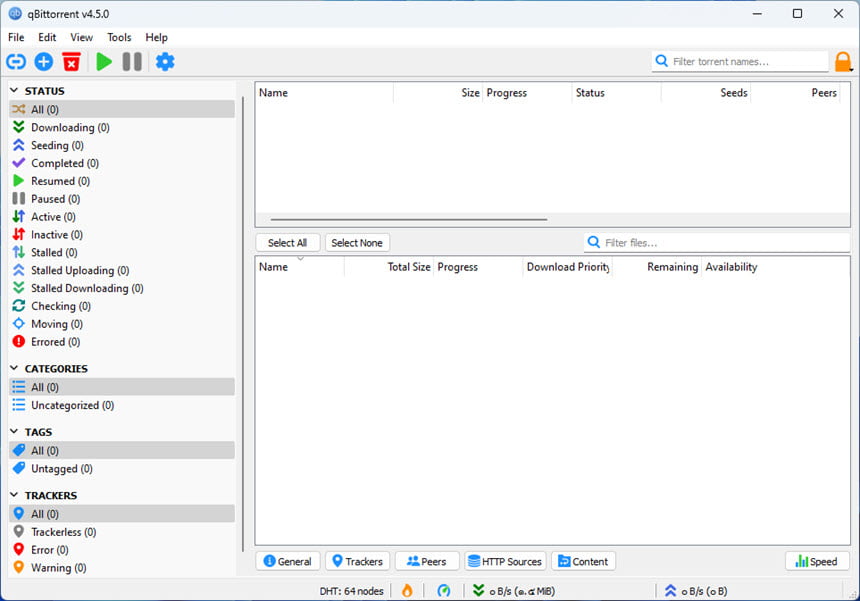
Task: Open the Tools menu
Action: click(119, 37)
